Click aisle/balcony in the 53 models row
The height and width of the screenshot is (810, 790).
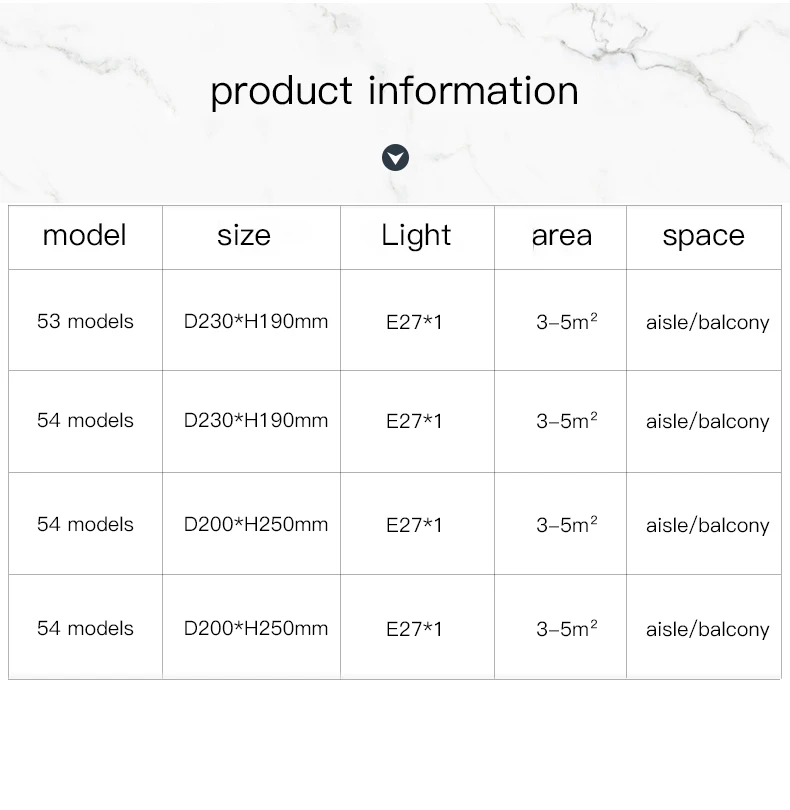click(707, 323)
